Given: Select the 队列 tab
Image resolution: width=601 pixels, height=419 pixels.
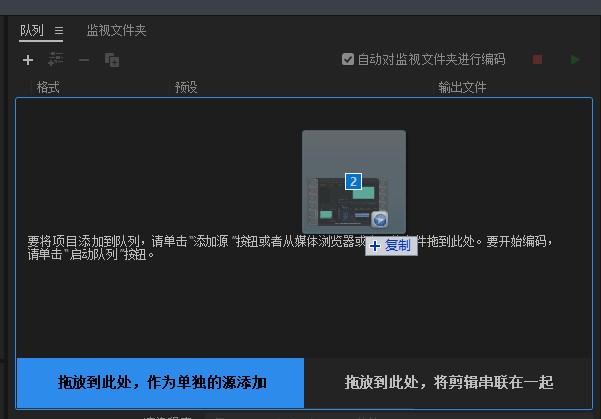Looking at the screenshot, I should click(32, 30).
